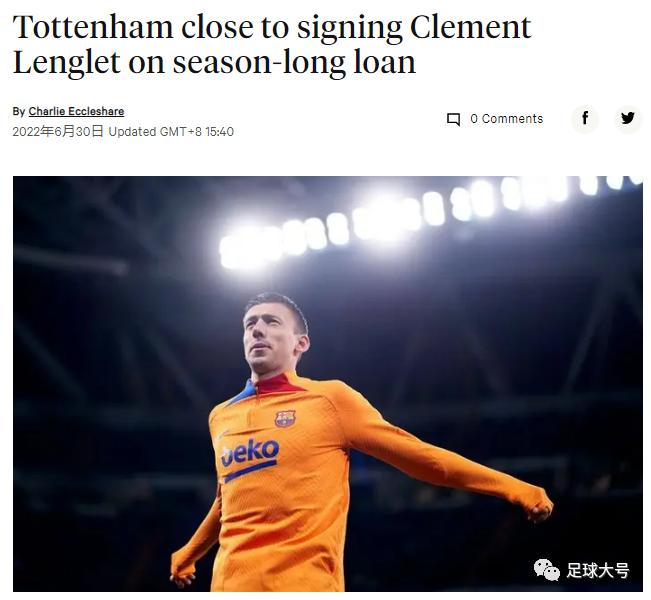Viewport: 651px width, 600px height.
Task: Select the publication date 2022年6月30日
Action: [58, 132]
